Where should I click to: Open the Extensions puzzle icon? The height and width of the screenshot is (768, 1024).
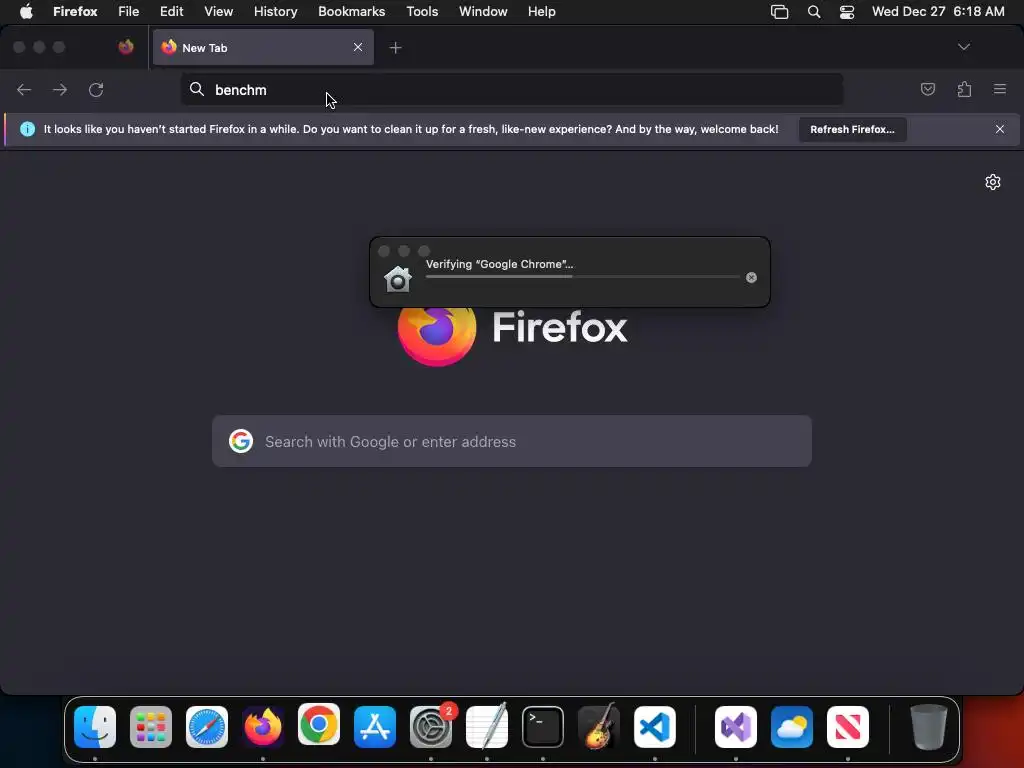tap(965, 89)
